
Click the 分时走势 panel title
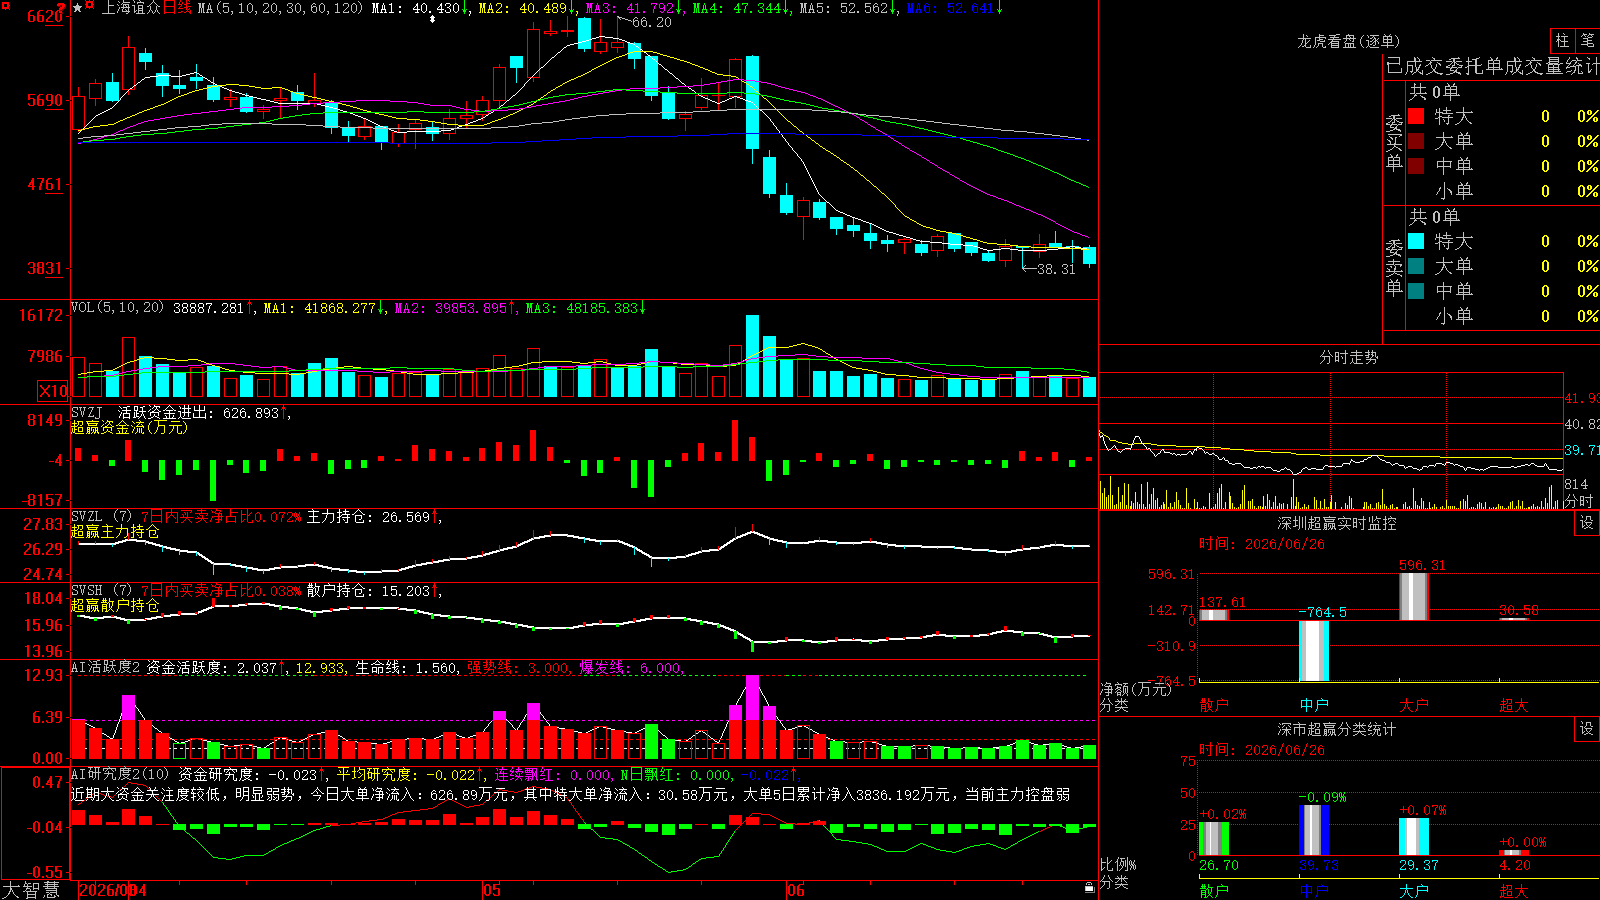tap(1348, 357)
